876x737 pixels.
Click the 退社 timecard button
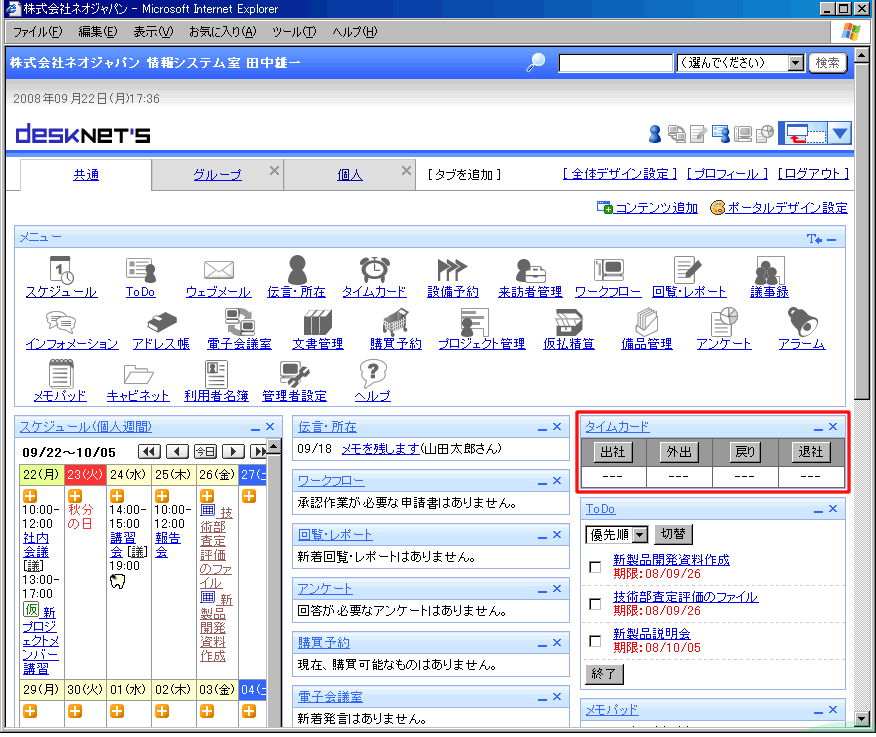[811, 452]
